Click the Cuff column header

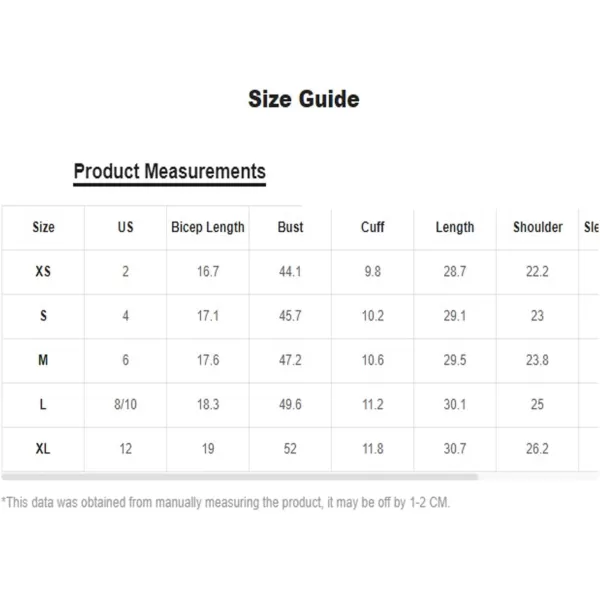point(373,227)
